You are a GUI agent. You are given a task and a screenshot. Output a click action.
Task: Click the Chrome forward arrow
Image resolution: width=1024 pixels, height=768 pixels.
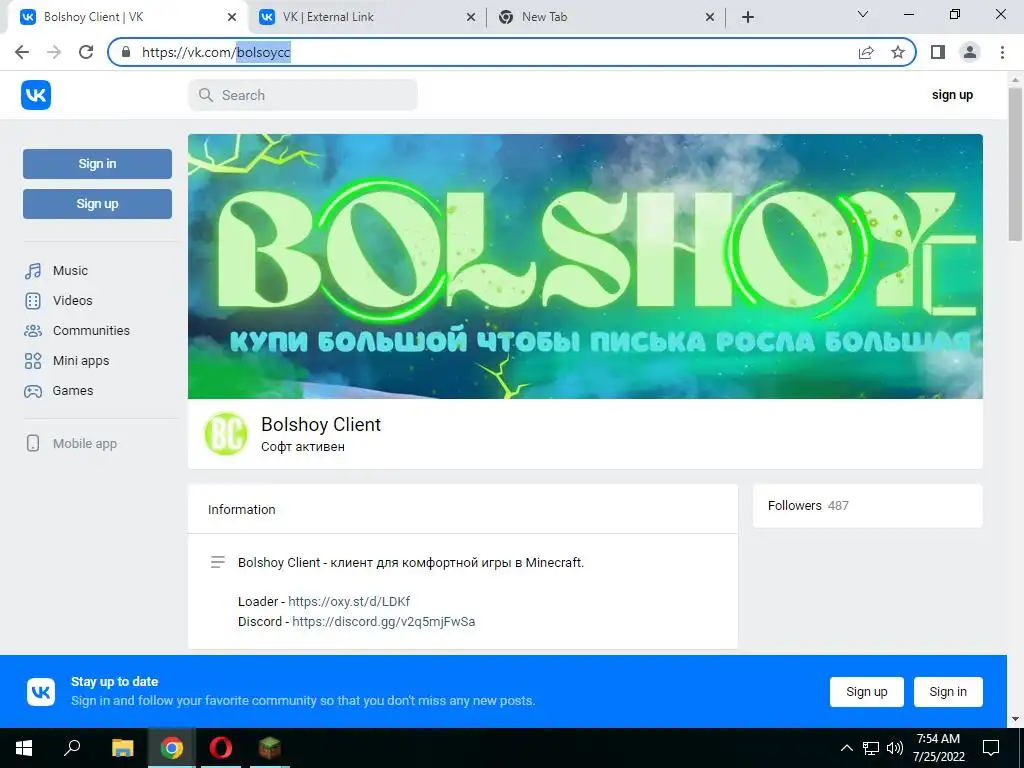point(54,52)
